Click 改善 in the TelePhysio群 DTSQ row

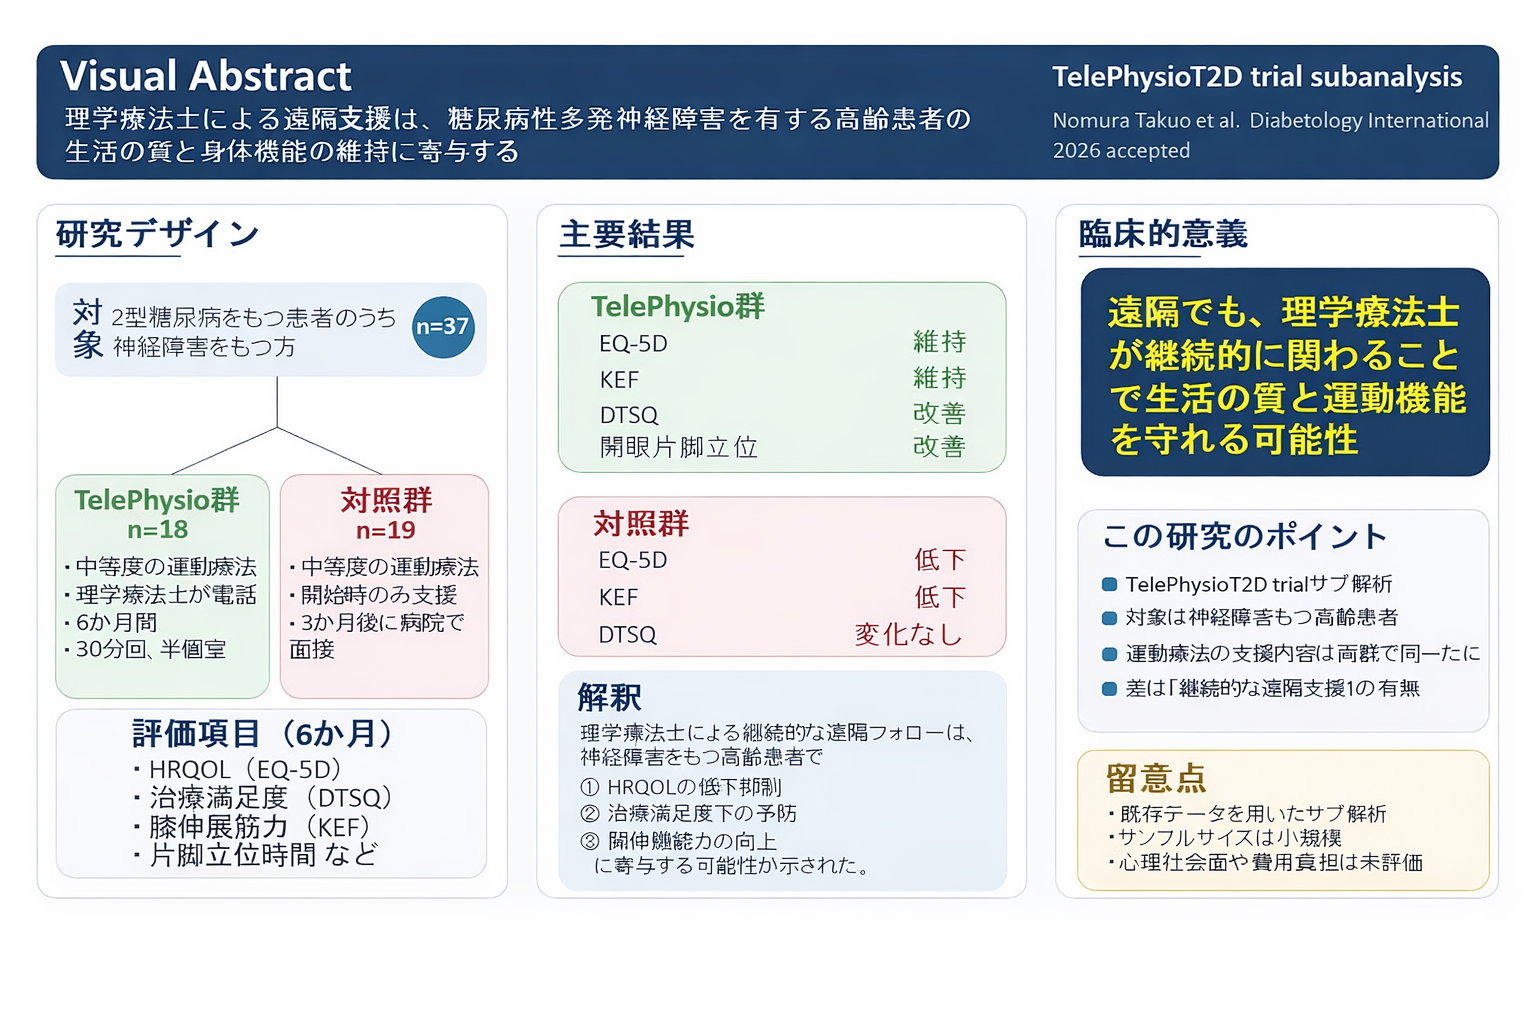pos(938,413)
